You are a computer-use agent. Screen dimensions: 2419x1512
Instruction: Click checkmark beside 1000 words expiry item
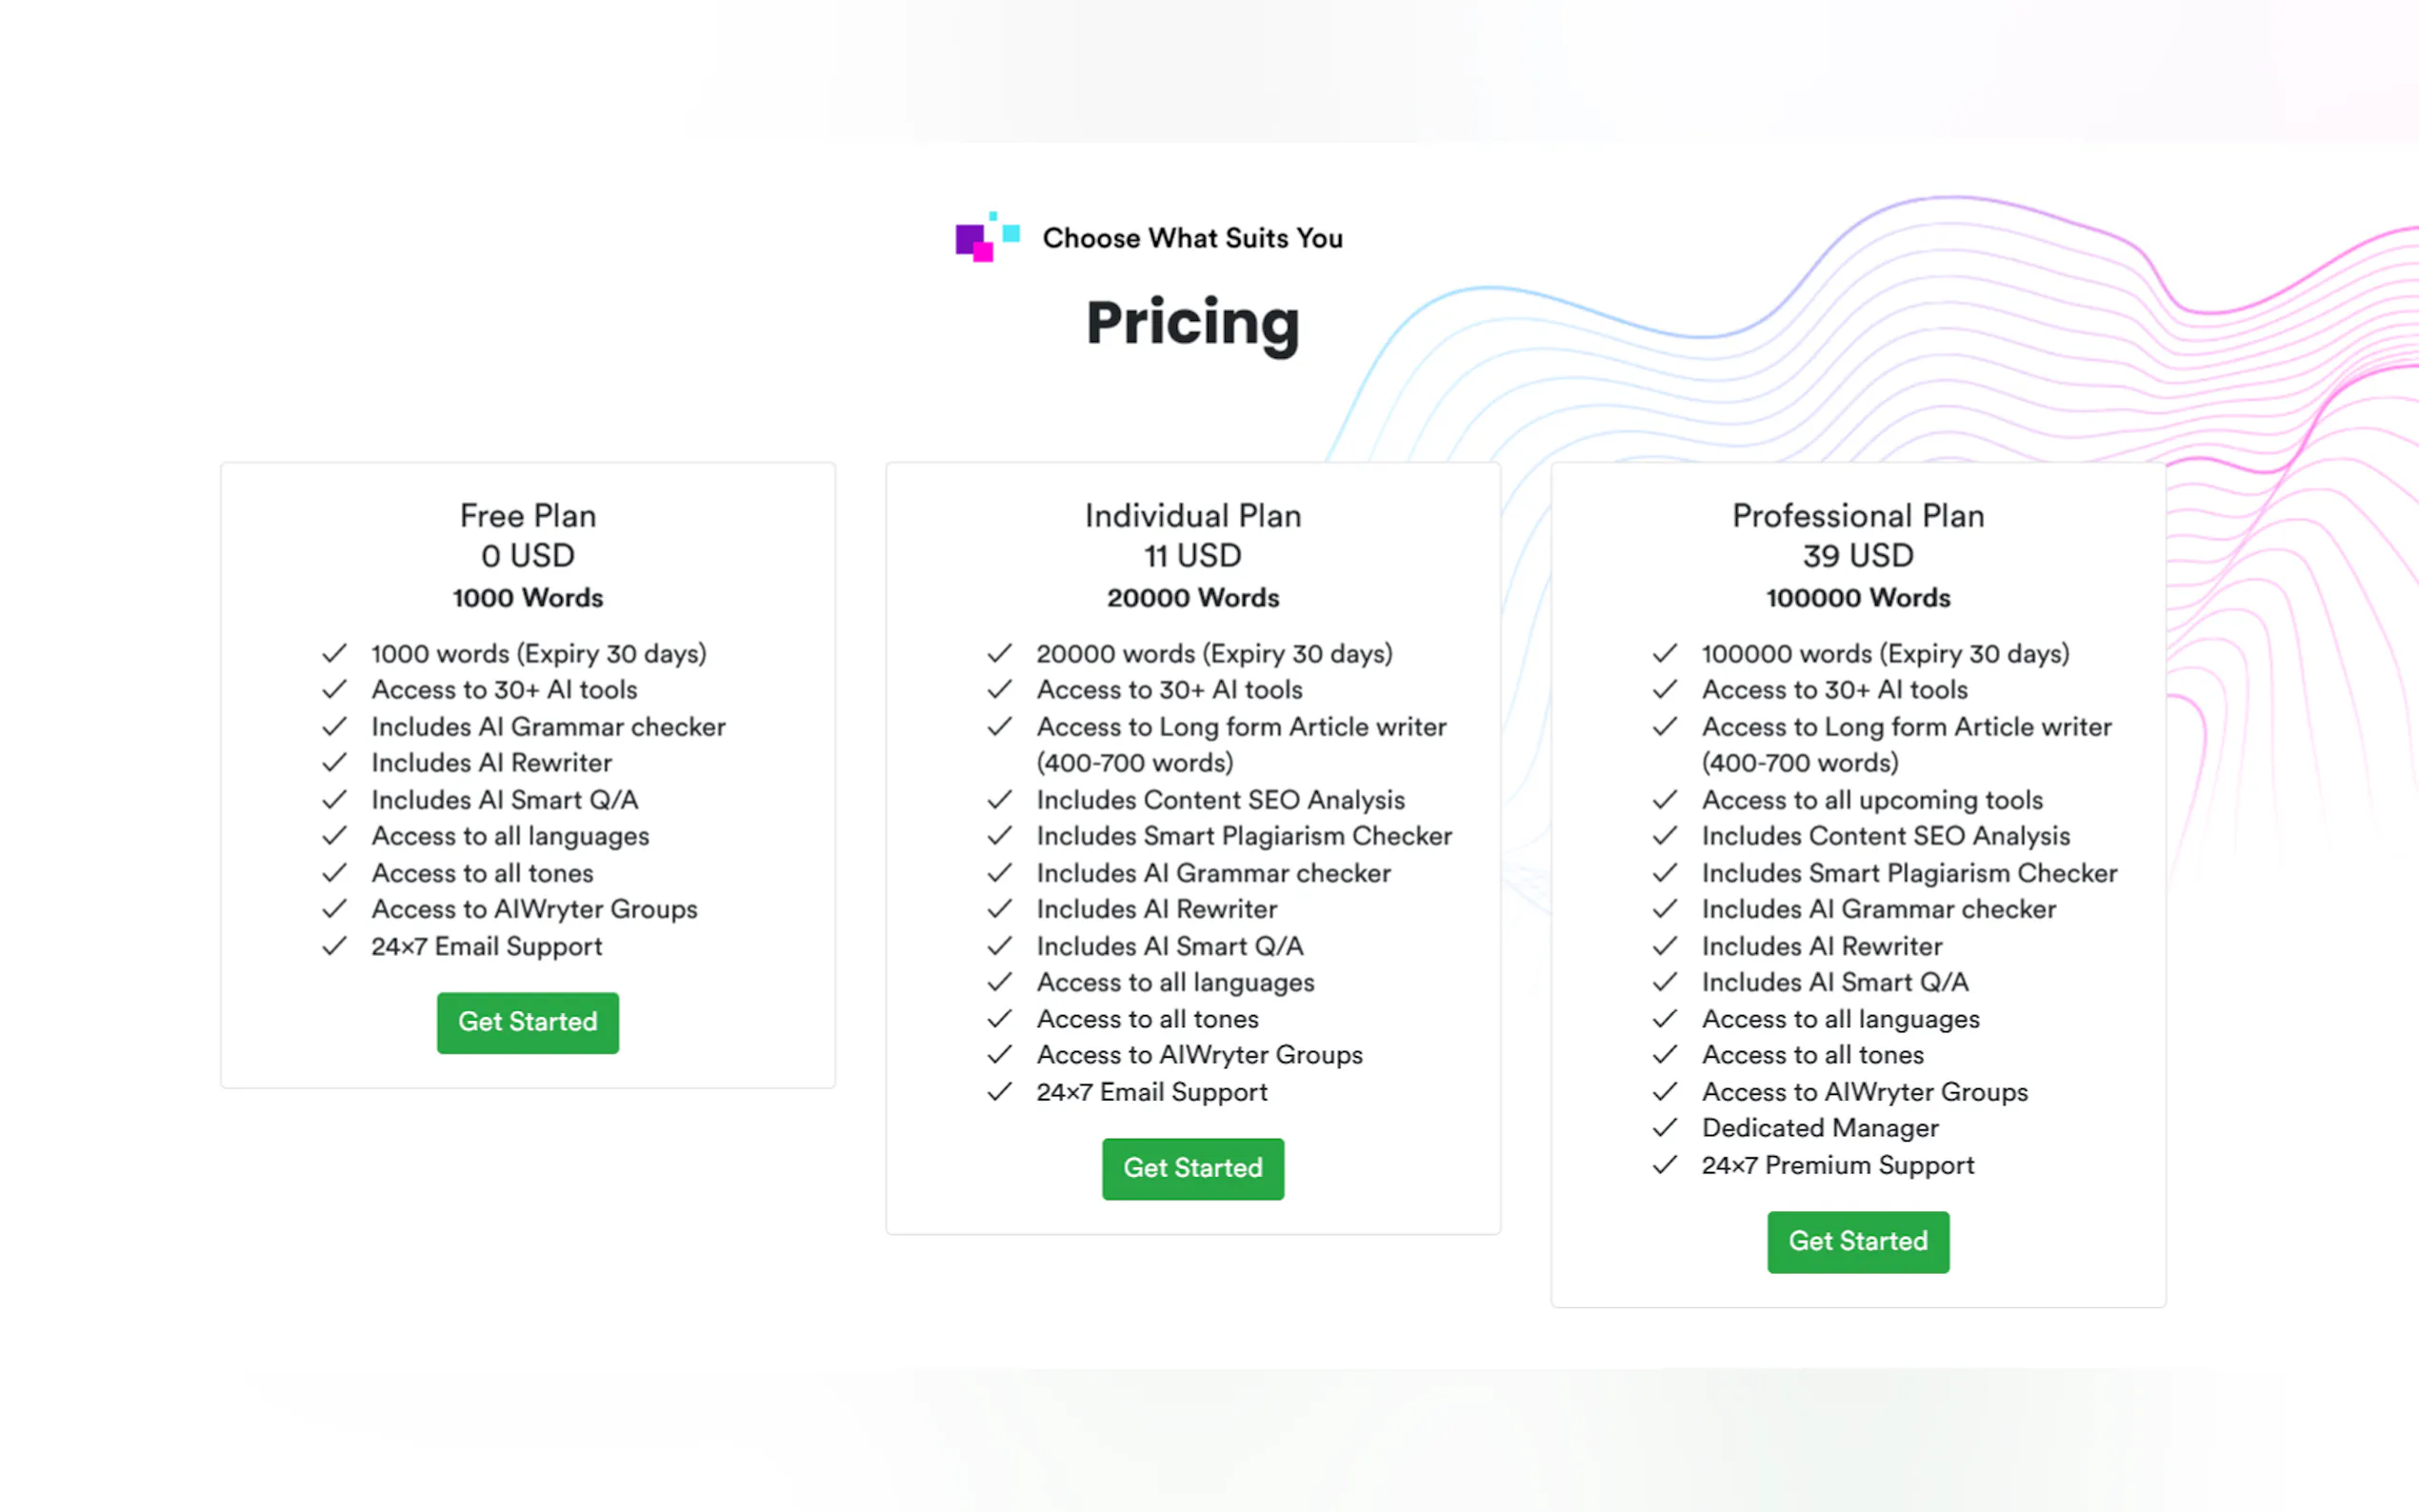pos(334,653)
